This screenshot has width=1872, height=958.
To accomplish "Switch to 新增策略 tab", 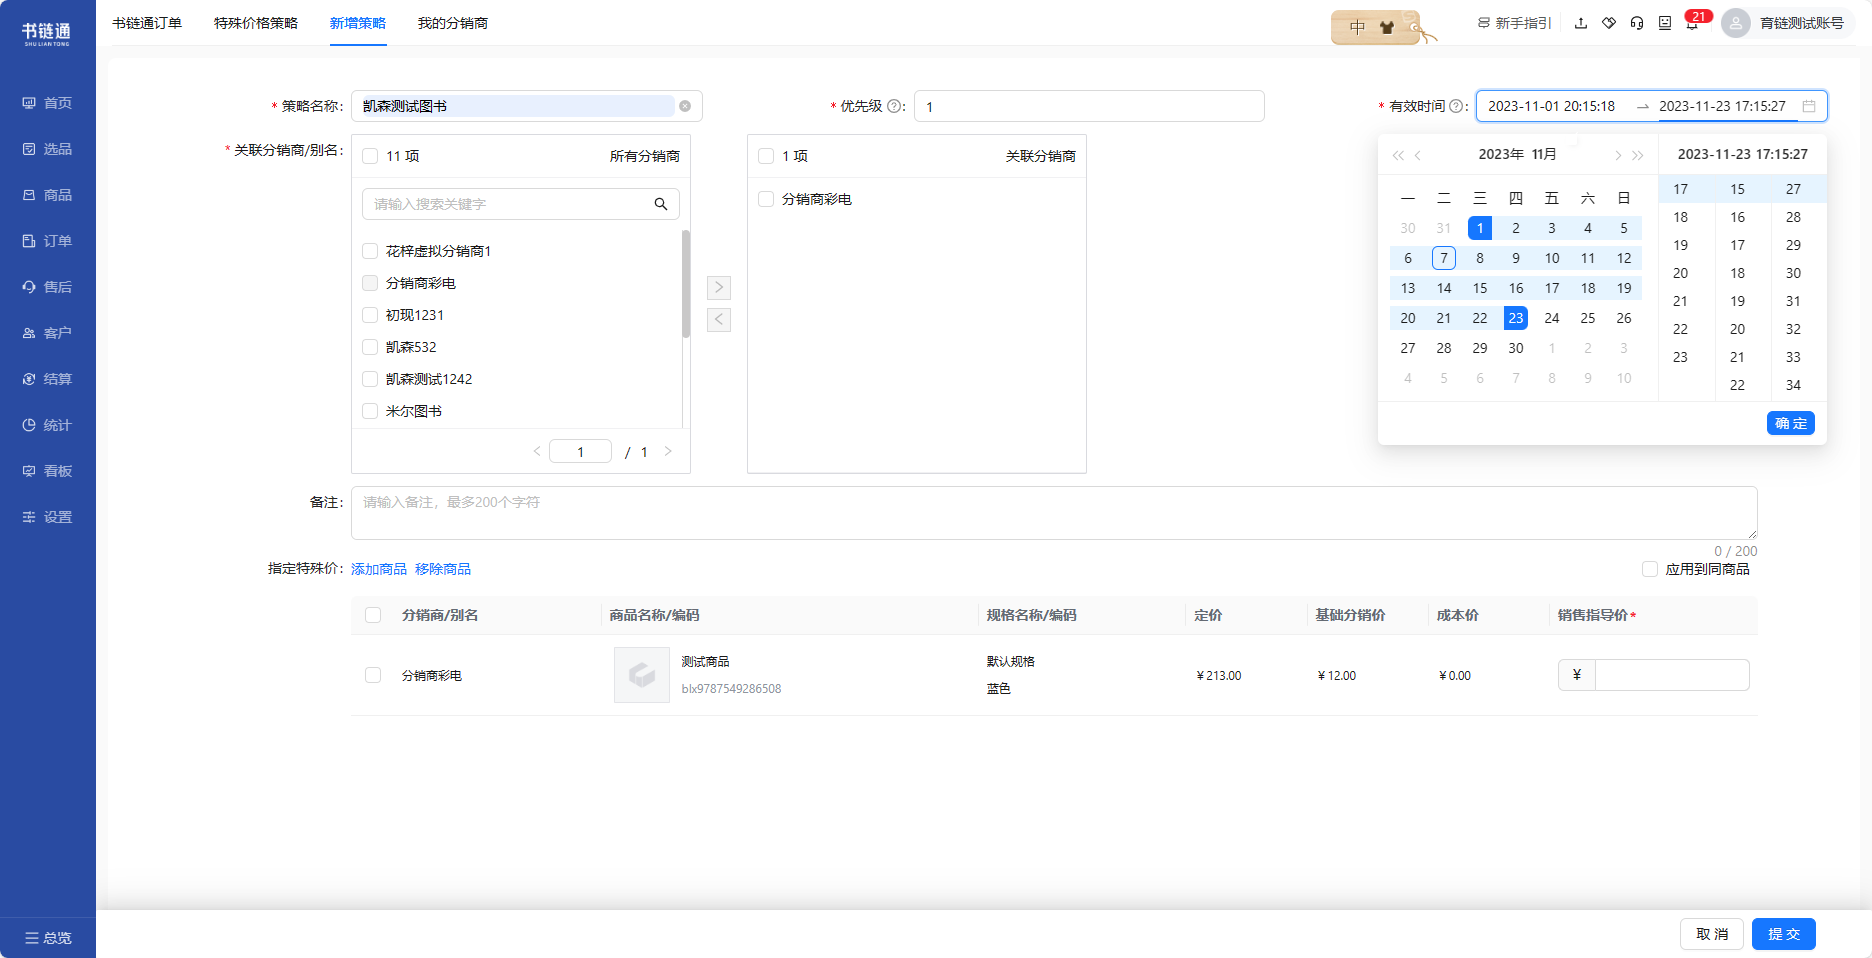I will 358,23.
